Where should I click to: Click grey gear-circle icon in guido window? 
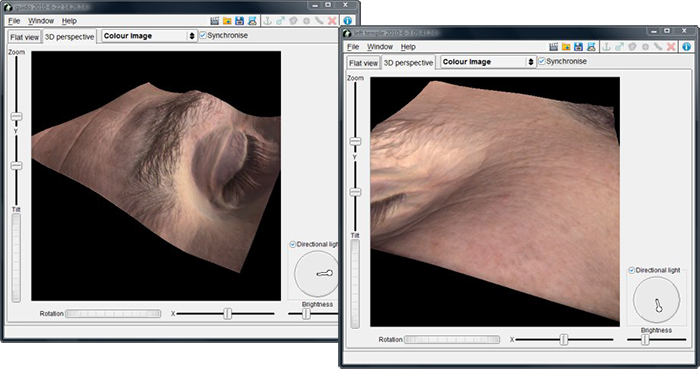tap(306, 21)
